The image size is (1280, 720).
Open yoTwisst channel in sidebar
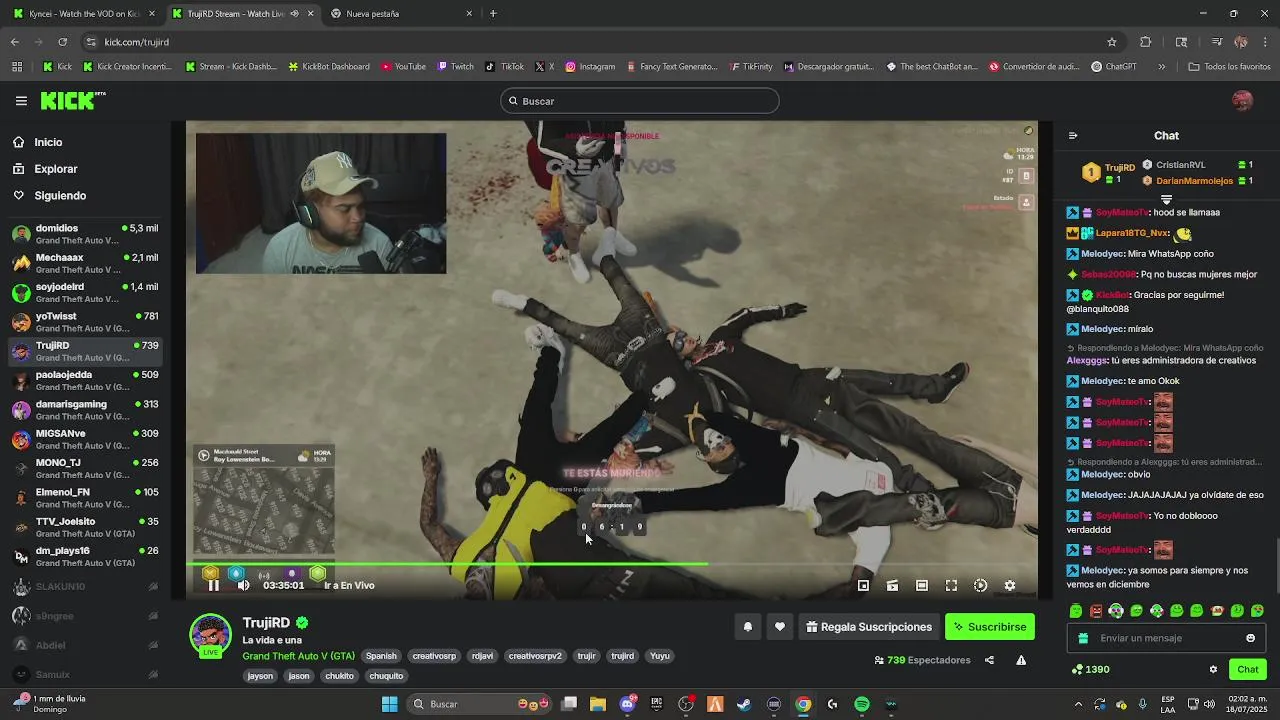(85, 322)
